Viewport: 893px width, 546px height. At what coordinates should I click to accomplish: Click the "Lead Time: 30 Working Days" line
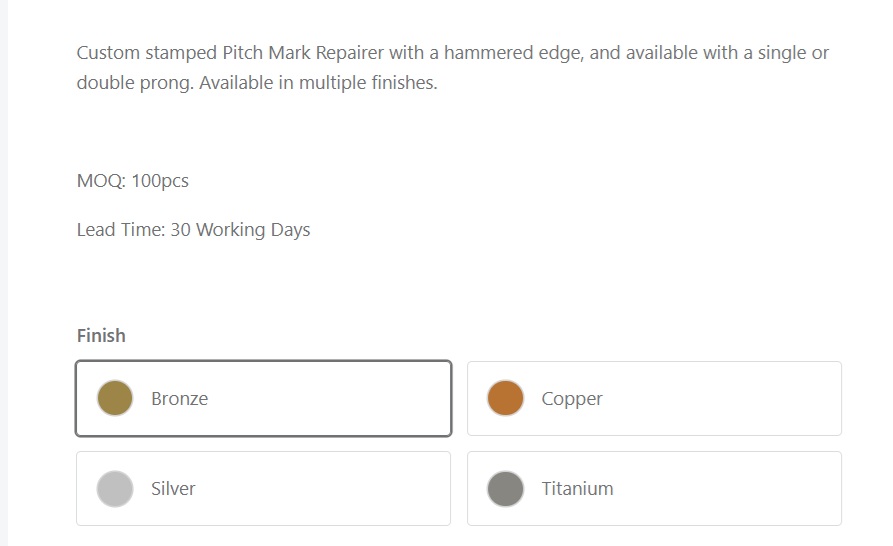(193, 230)
